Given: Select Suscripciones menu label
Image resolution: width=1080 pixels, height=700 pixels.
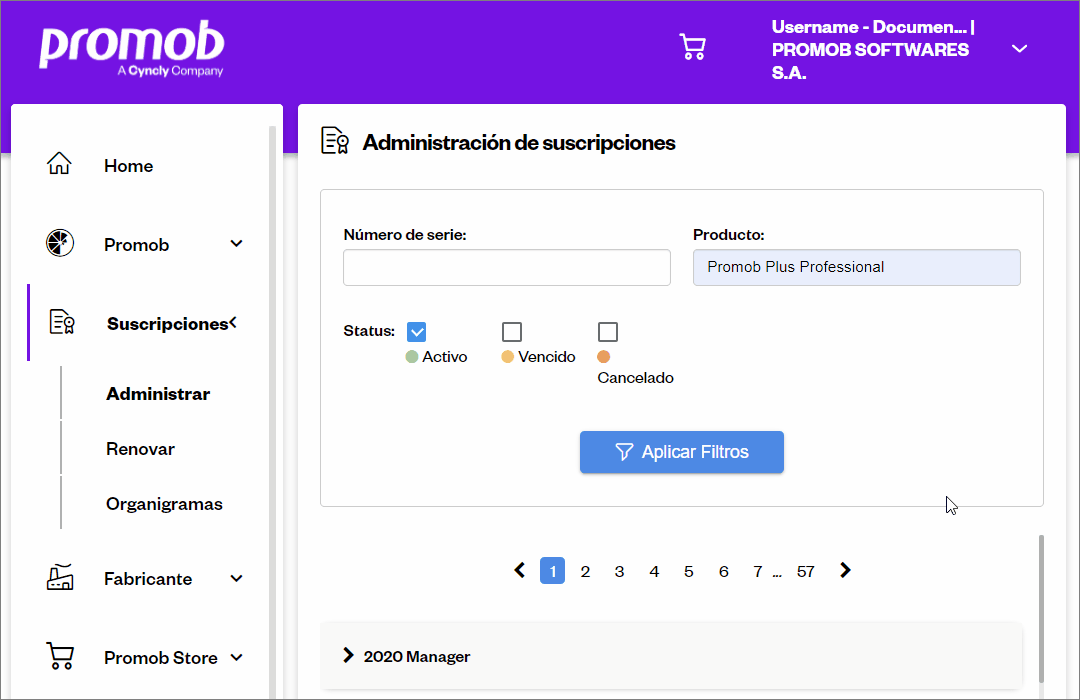Looking at the screenshot, I should [167, 324].
